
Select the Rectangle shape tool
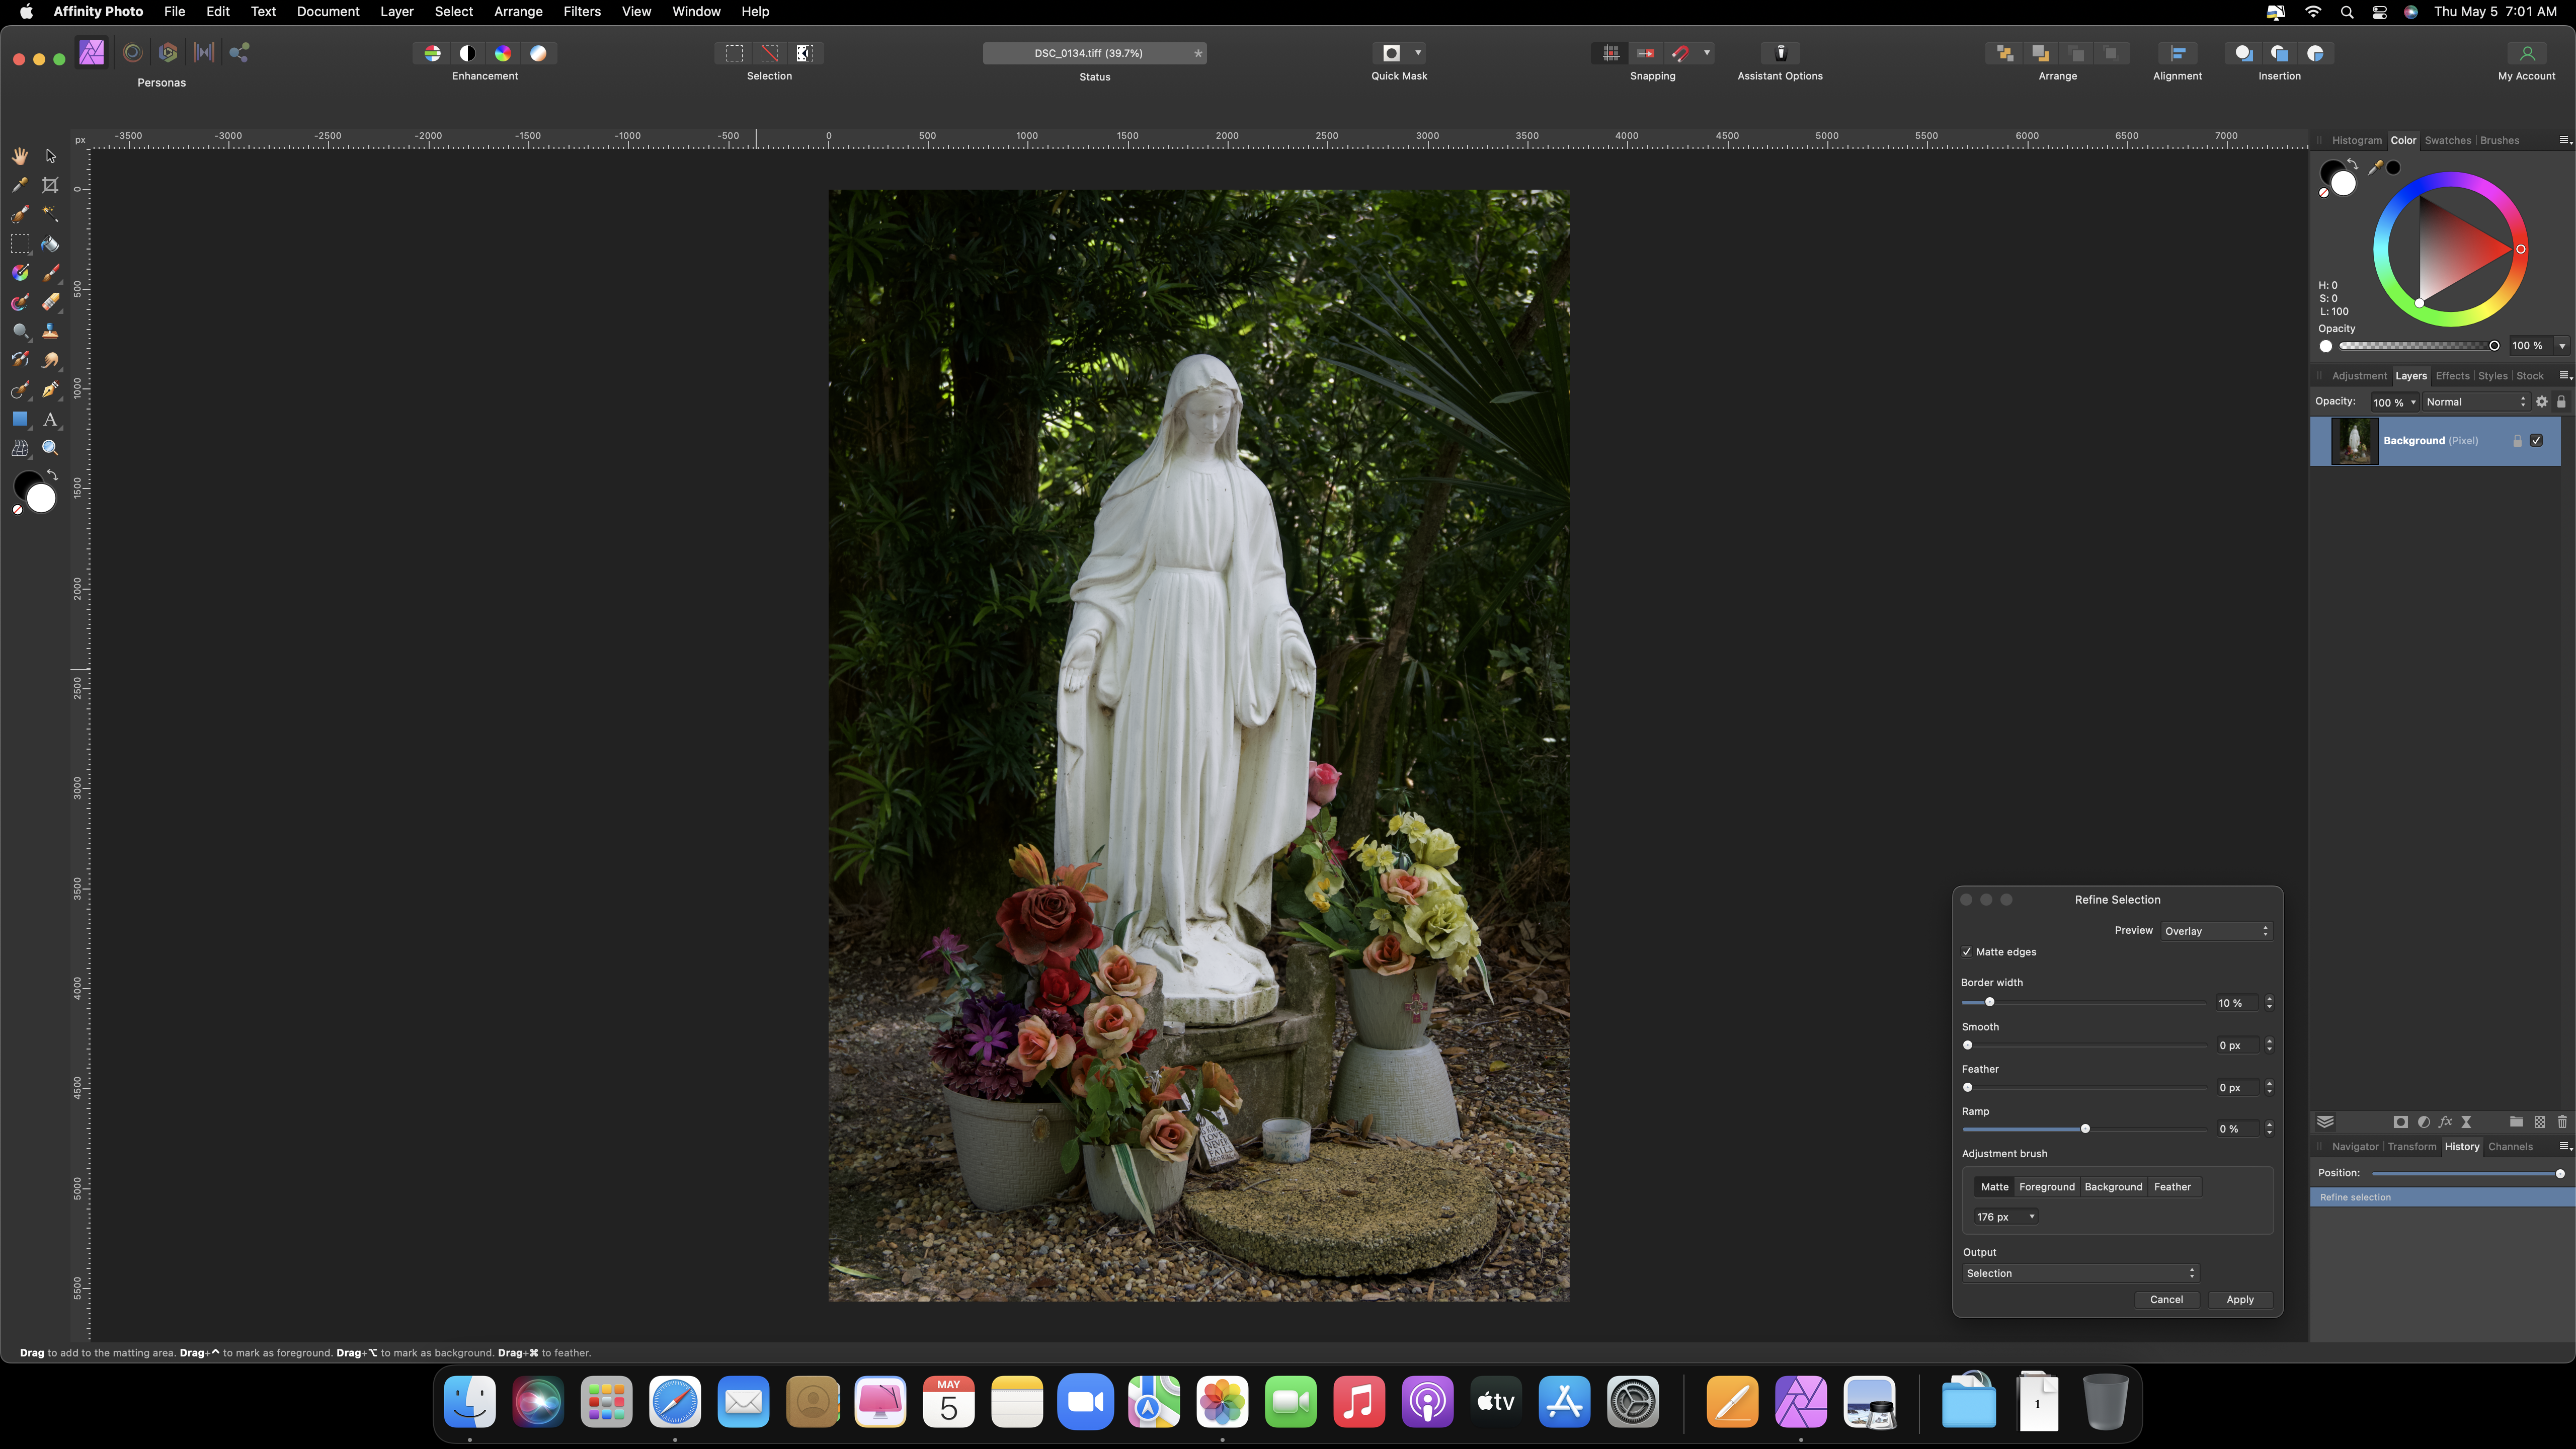click(x=19, y=419)
